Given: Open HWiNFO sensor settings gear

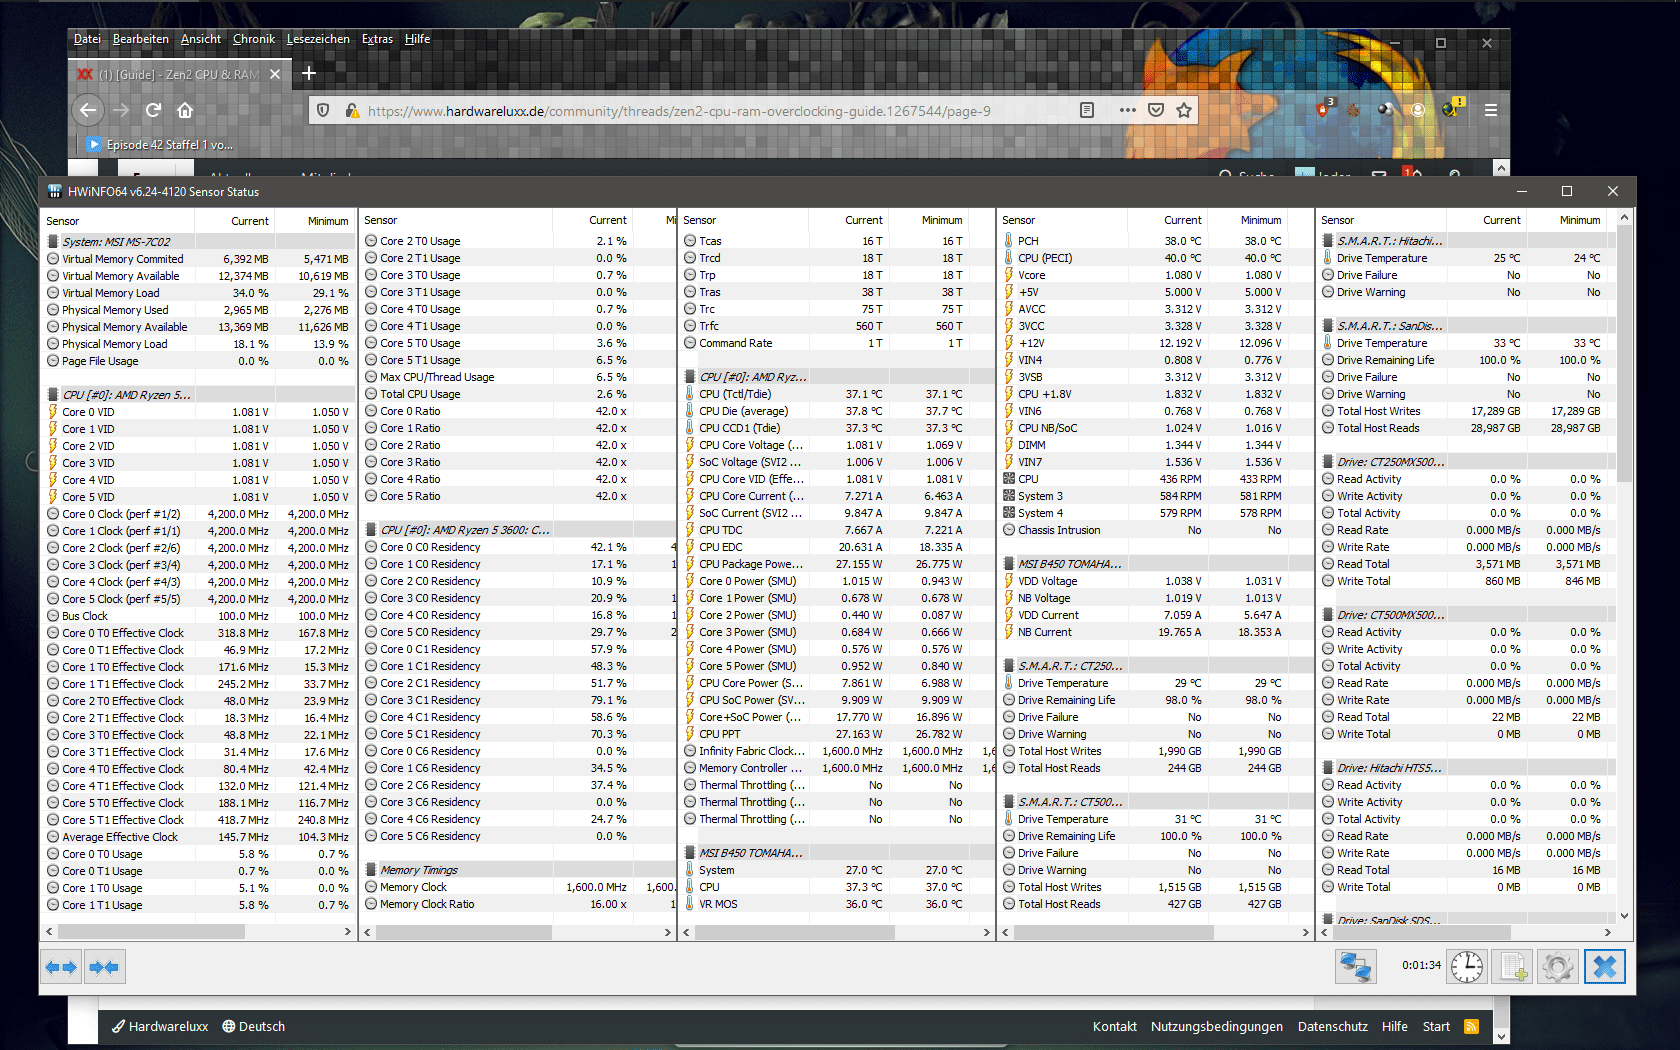Looking at the screenshot, I should (x=1557, y=967).
